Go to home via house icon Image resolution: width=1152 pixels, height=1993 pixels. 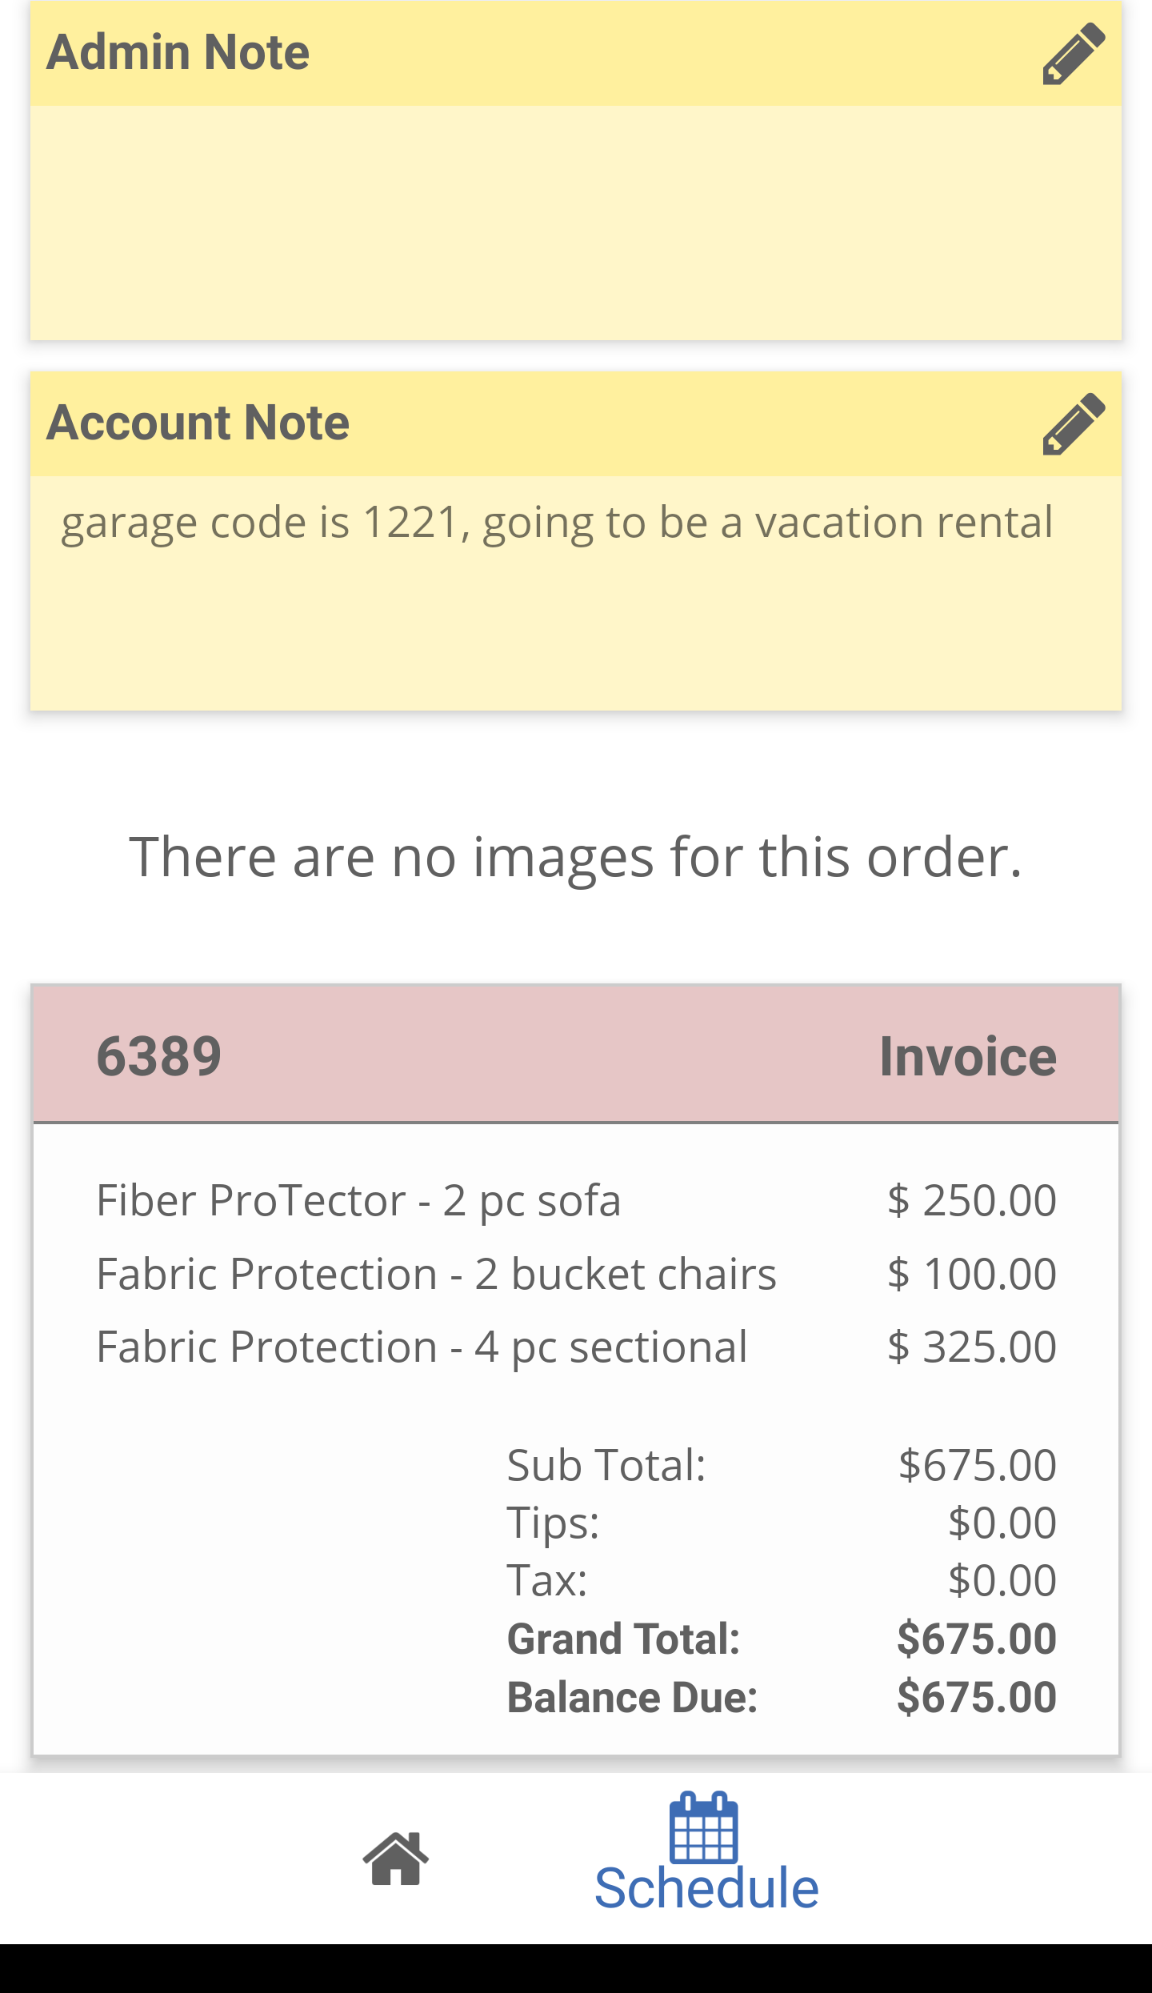(x=396, y=1859)
